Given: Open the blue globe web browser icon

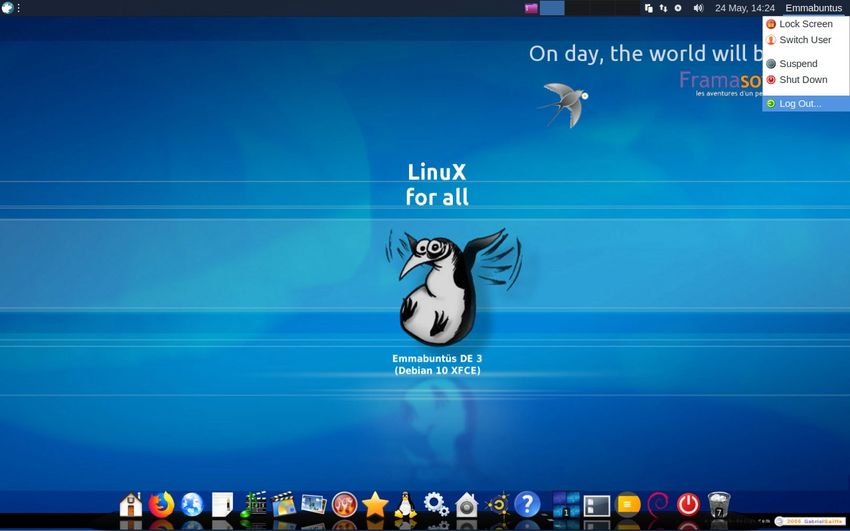Looking at the screenshot, I should (x=192, y=504).
